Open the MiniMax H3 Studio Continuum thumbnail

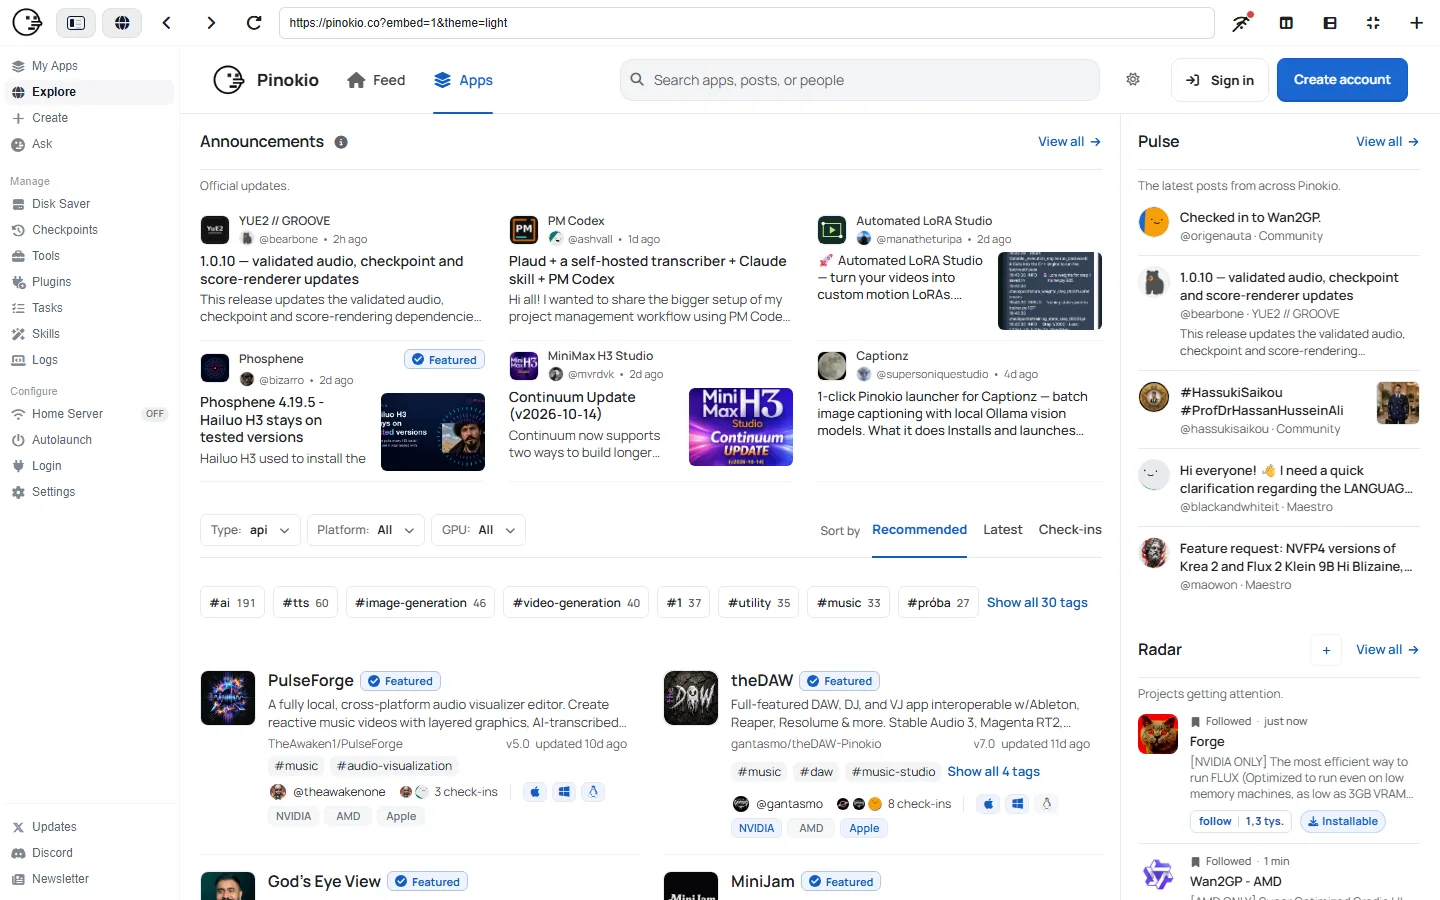(x=741, y=427)
